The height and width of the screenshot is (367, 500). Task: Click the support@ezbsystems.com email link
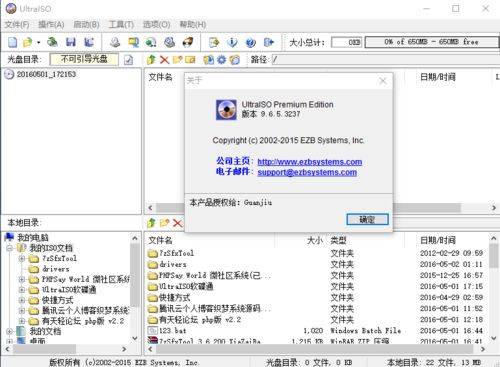(307, 172)
